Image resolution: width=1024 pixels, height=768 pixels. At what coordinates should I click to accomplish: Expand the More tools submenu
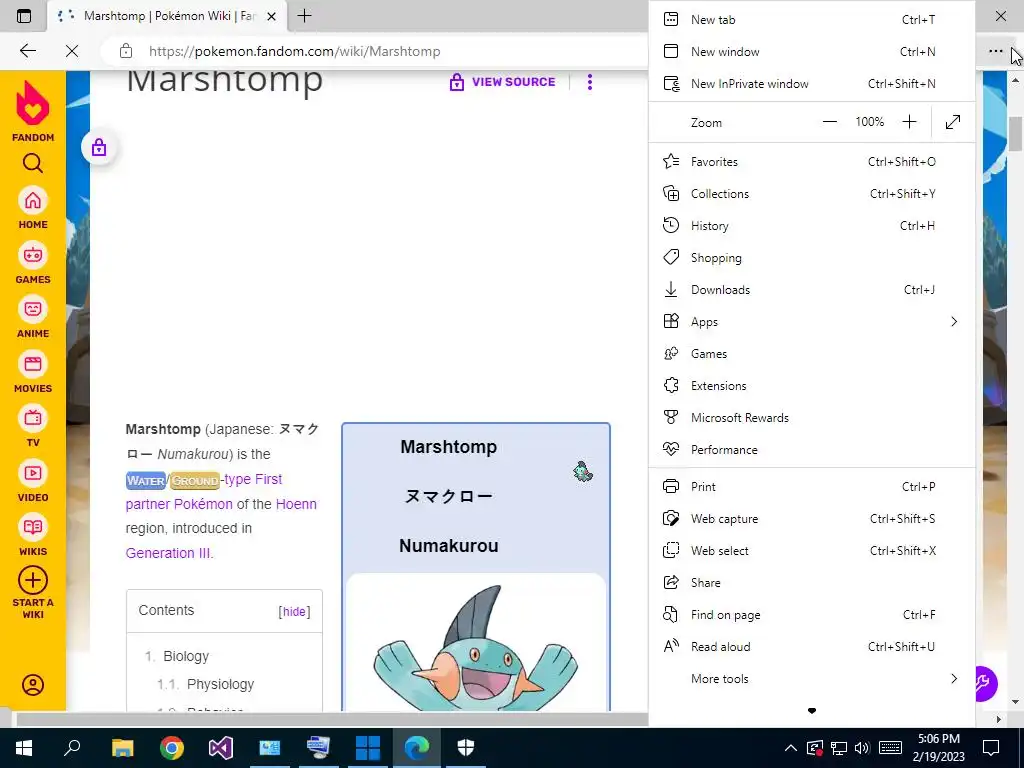tap(812, 679)
